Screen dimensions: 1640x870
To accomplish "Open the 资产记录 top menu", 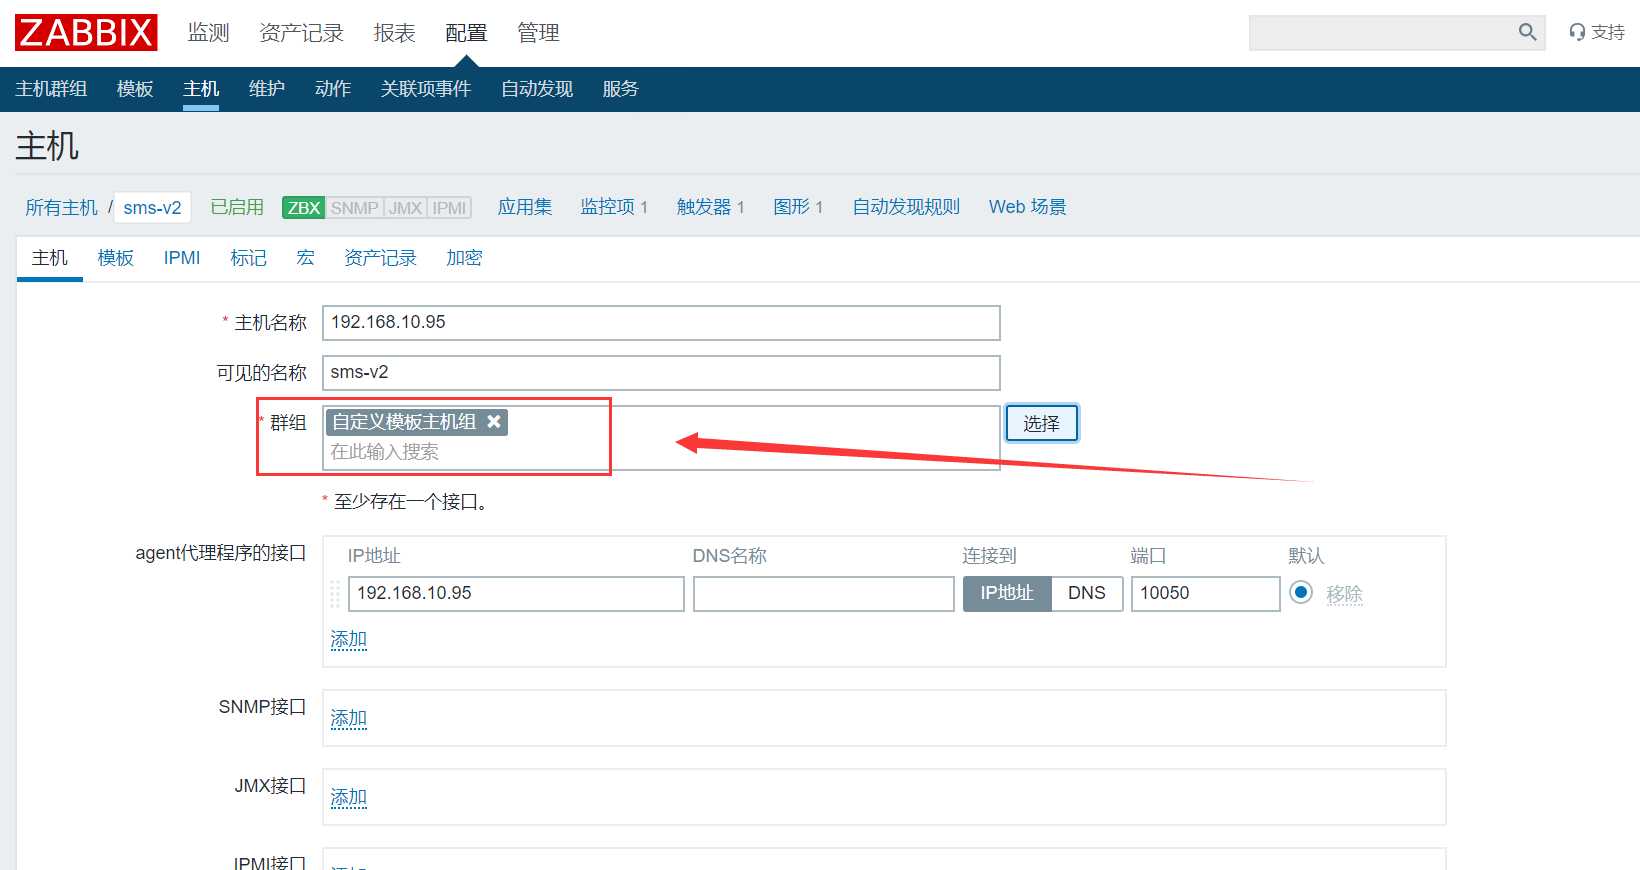I will pyautogui.click(x=301, y=33).
